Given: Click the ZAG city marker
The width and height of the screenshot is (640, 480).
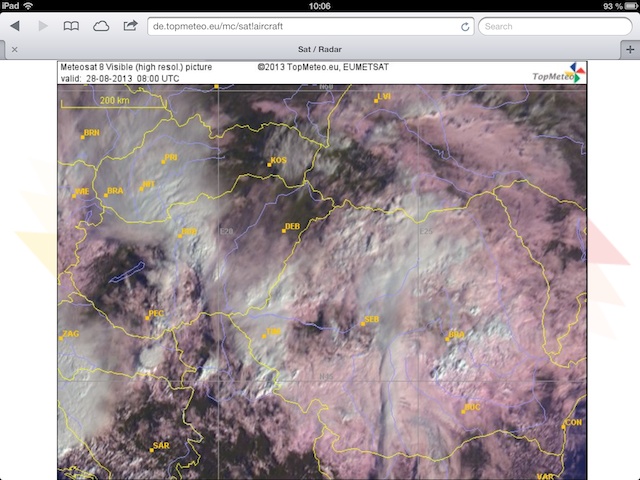Looking at the screenshot, I should tap(61, 338).
